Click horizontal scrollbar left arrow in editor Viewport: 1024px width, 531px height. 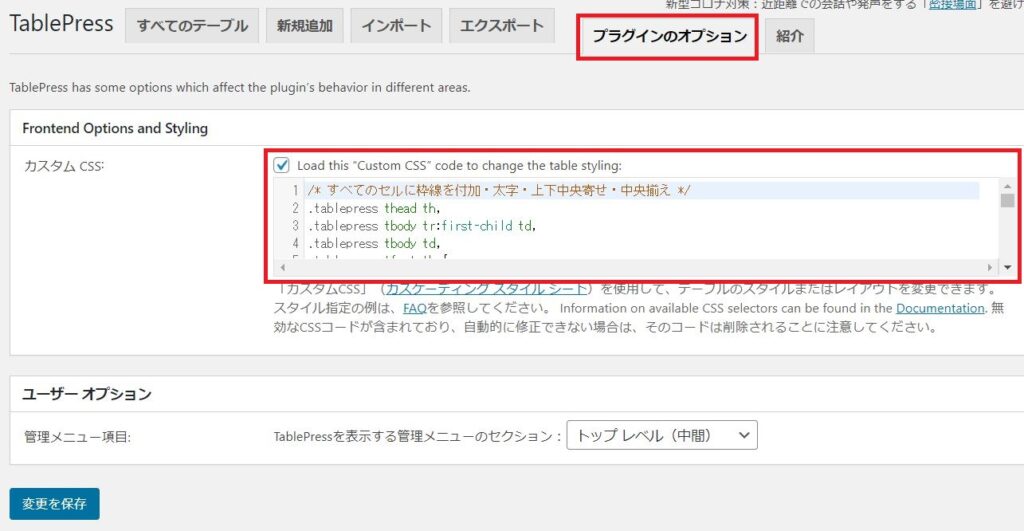click(282, 267)
